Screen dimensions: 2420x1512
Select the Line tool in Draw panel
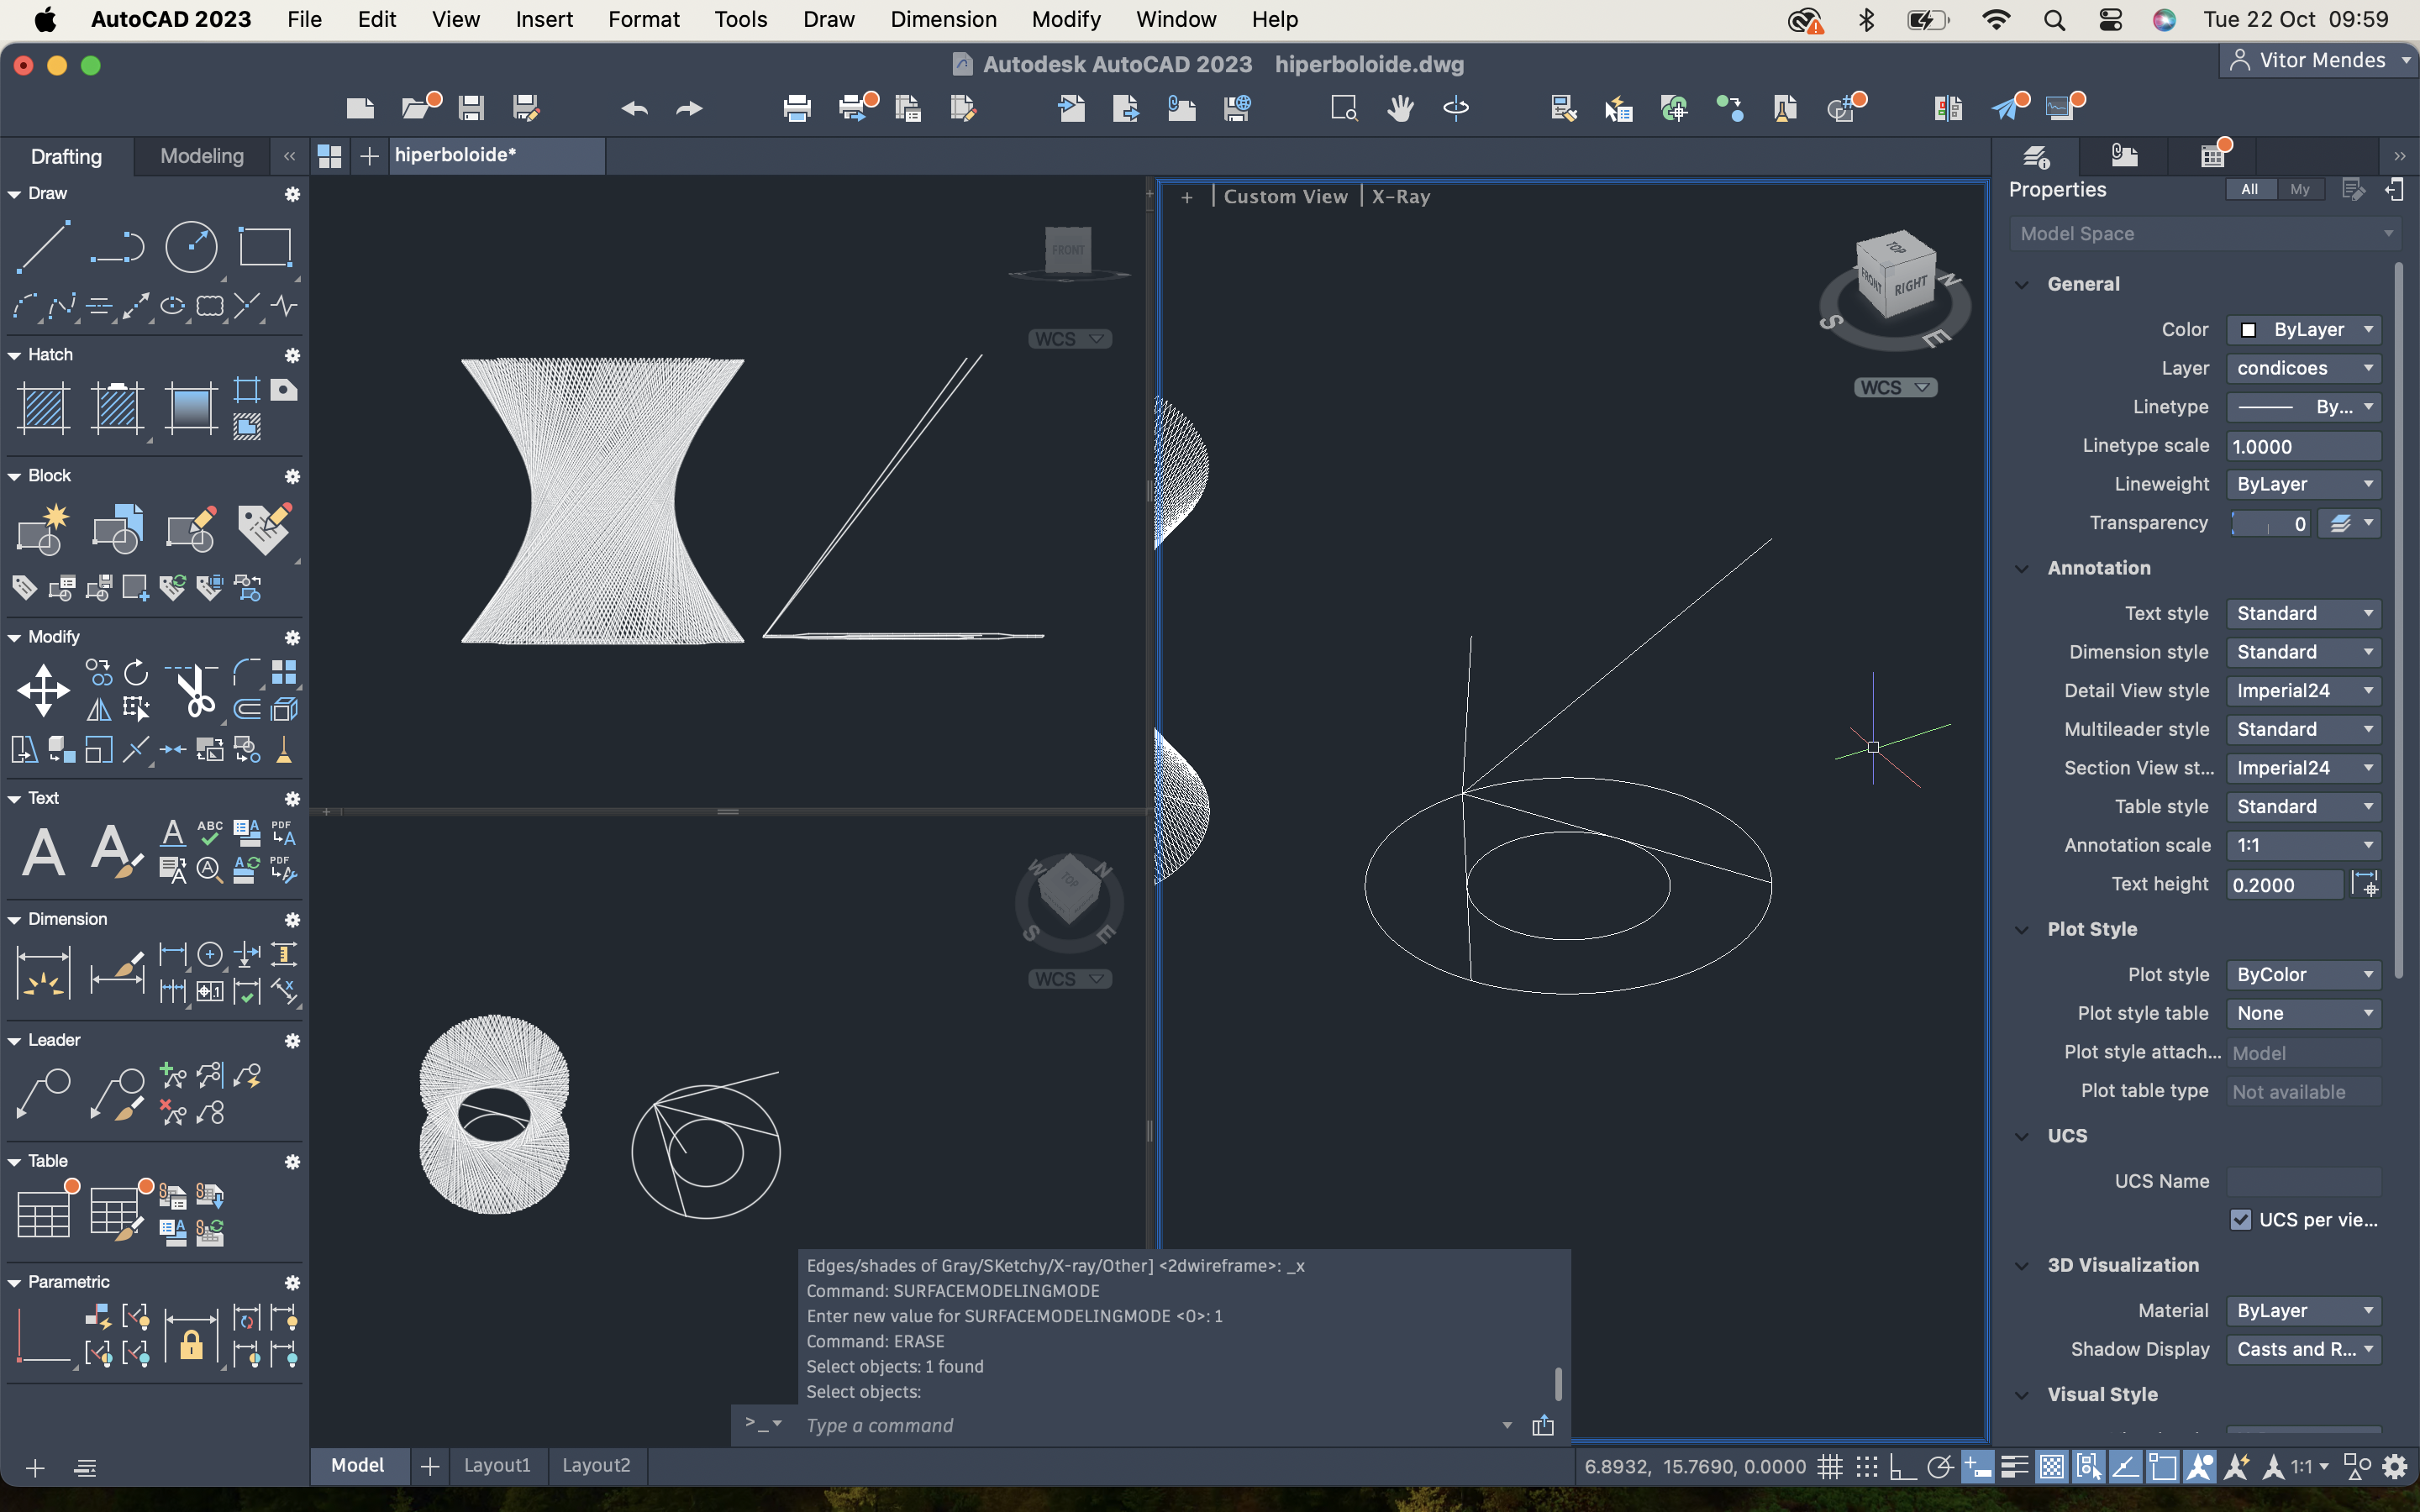(x=43, y=247)
